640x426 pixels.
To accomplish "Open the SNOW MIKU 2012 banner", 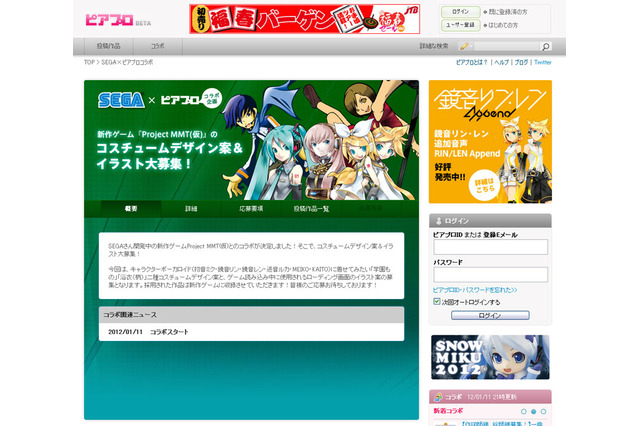I will (x=490, y=357).
